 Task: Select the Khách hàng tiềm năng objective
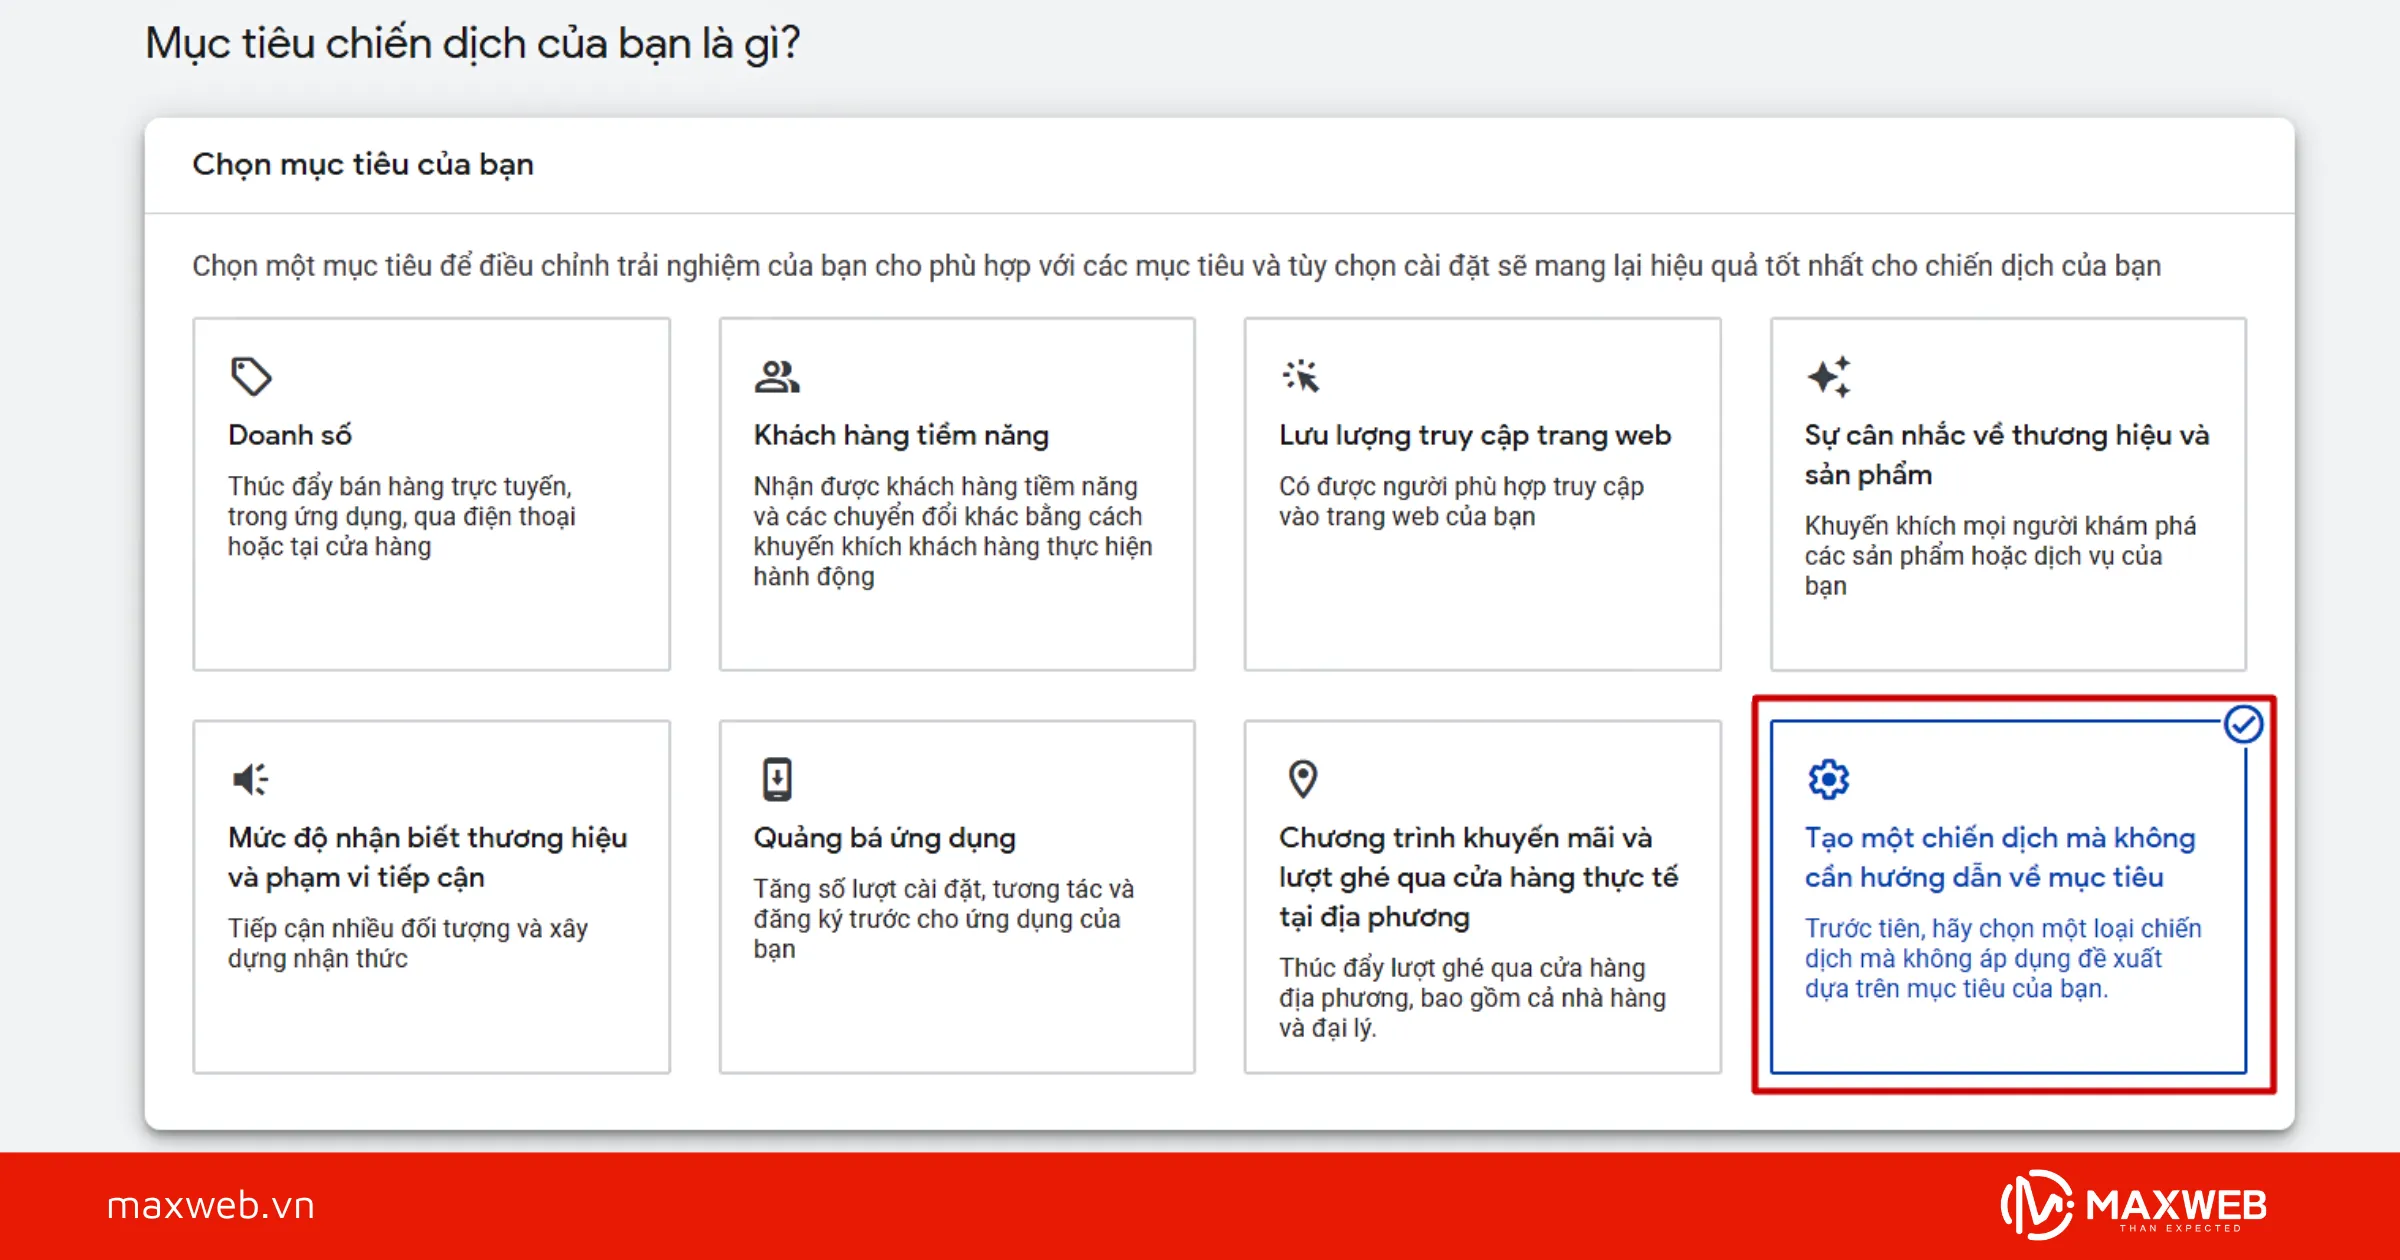point(956,493)
